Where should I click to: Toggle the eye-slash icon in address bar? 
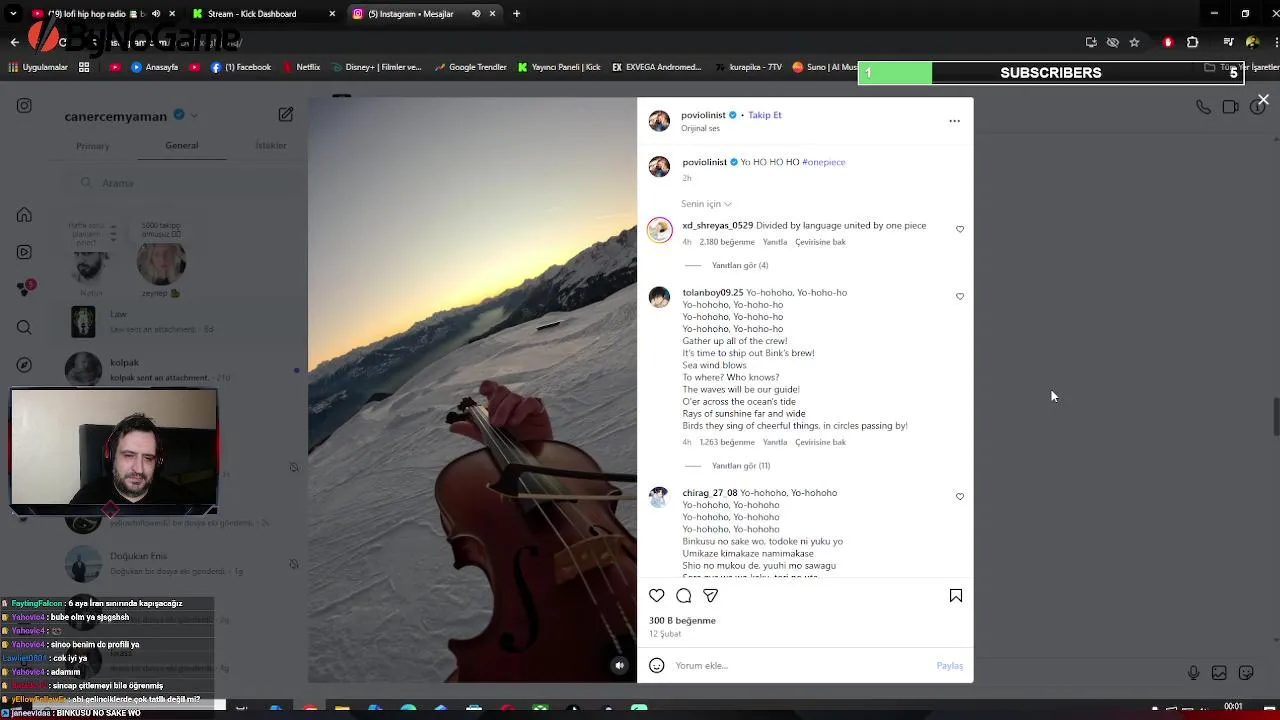[x=1112, y=42]
